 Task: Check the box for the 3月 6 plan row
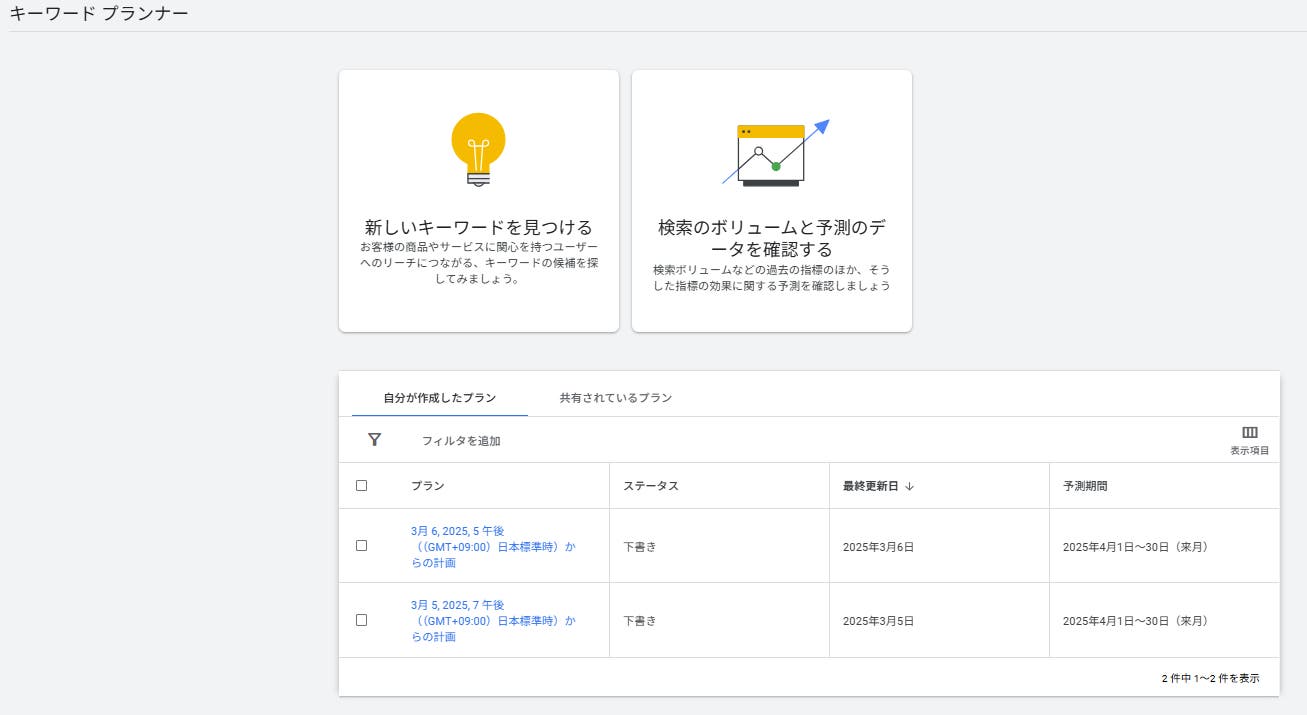pyautogui.click(x=362, y=546)
